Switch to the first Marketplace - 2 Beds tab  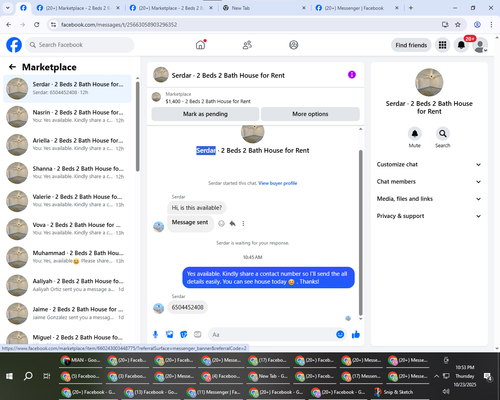click(x=79, y=8)
